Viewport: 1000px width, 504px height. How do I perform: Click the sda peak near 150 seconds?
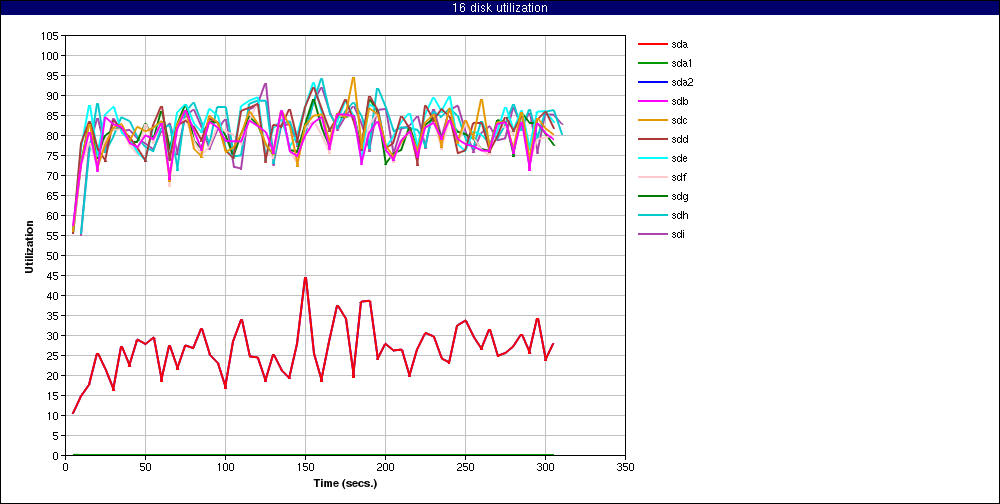[x=305, y=278]
